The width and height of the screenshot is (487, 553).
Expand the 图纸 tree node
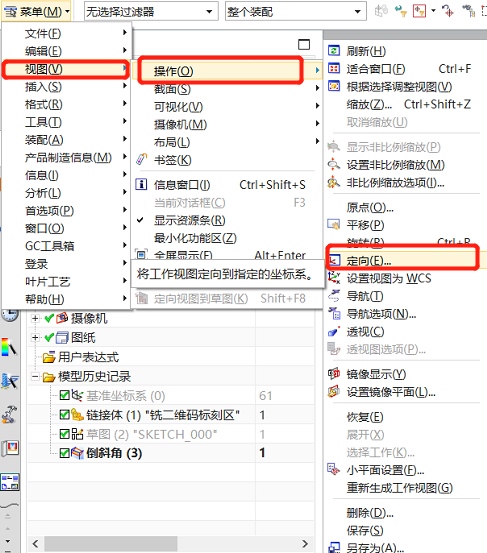pos(35,338)
